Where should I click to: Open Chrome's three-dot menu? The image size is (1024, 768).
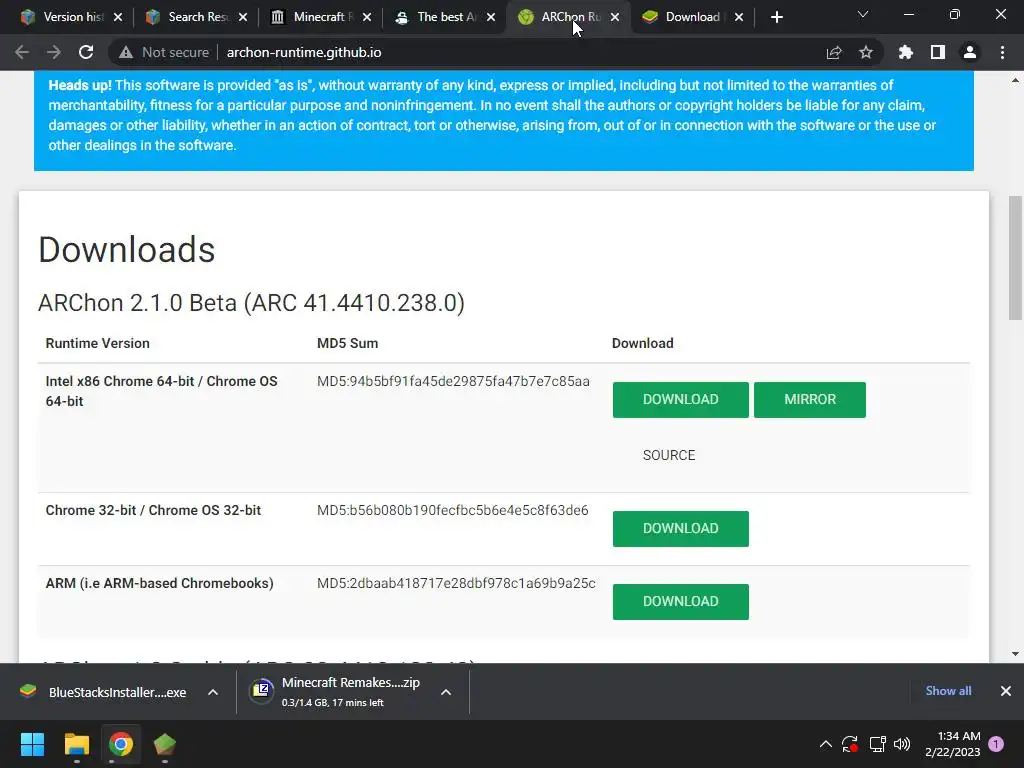click(x=1002, y=52)
